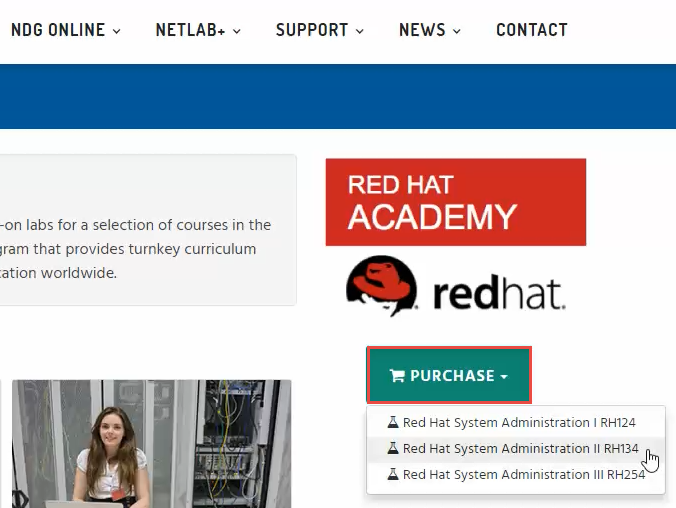The height and width of the screenshot is (508, 676).
Task: Click the red fedora Shadowman icon
Action: point(382,286)
